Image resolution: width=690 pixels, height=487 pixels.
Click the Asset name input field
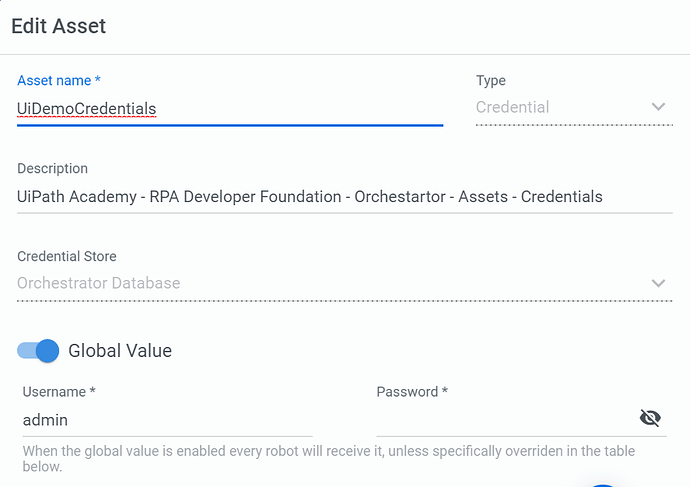tap(229, 109)
